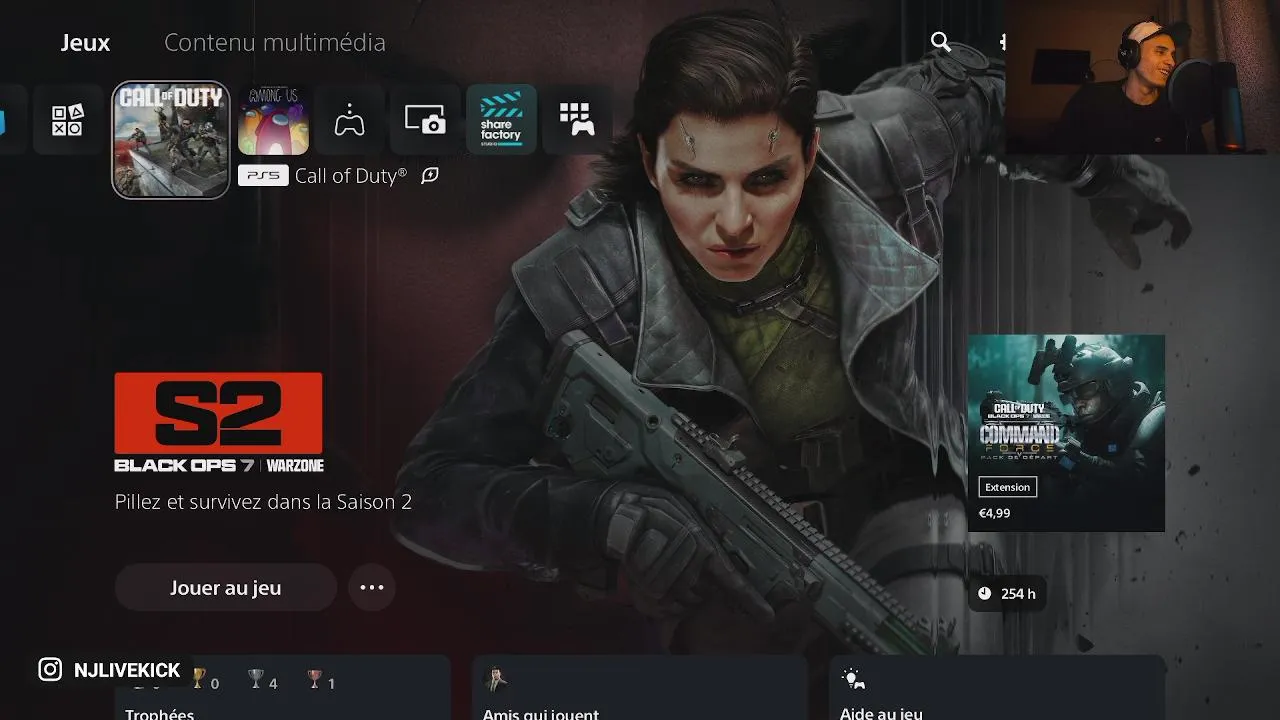Open the three-dots options button
Screen dimensions: 1280x720
click(372, 587)
